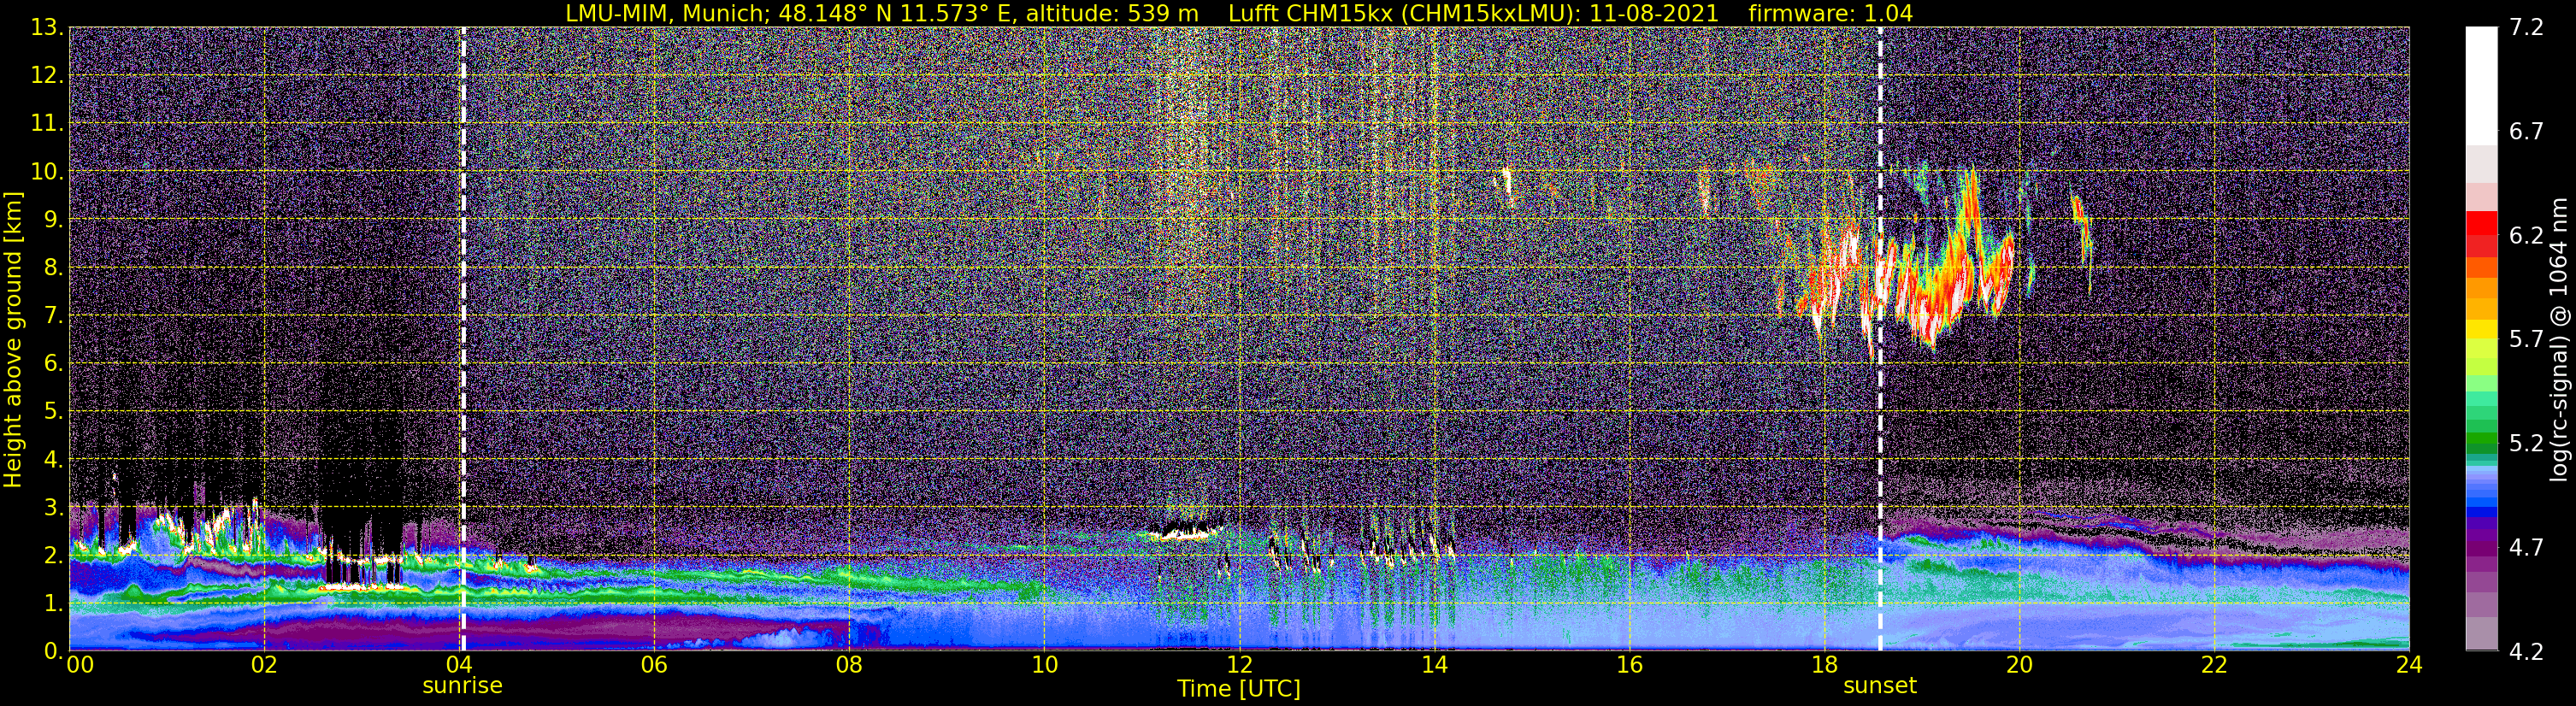Image resolution: width=2576 pixels, height=706 pixels.
Task: Click the time tick label "00"
Action: [x=80, y=666]
